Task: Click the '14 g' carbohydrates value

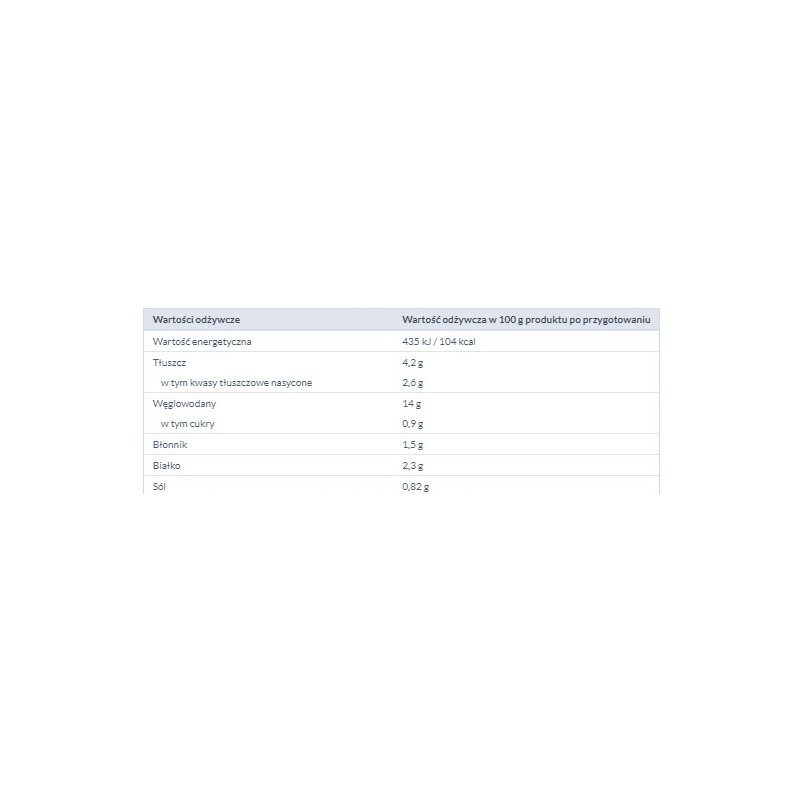Action: pyautogui.click(x=411, y=404)
